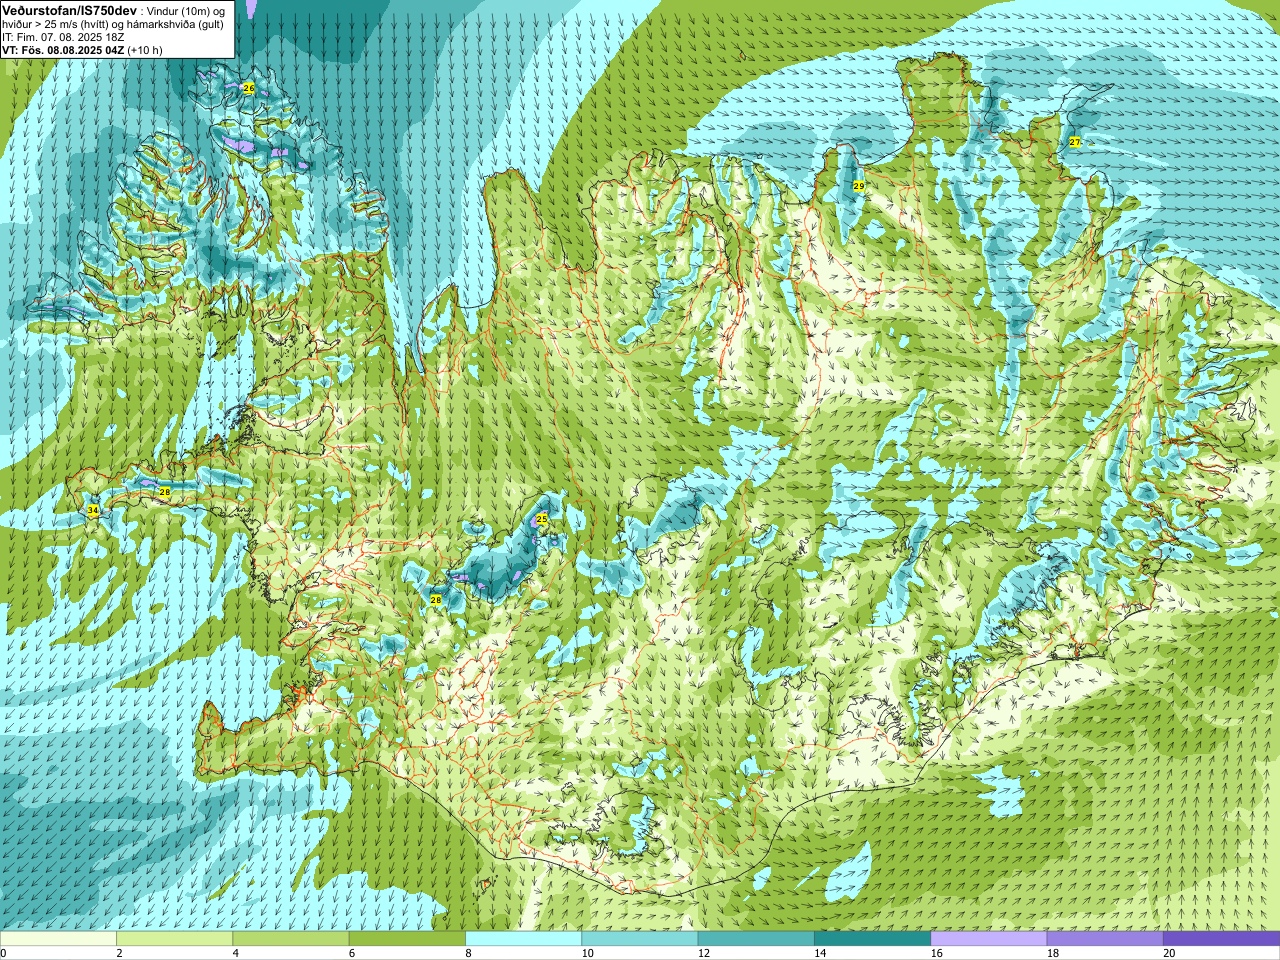1280x960 pixels.
Task: Click the 12–14 m/s teal legend swatch
Action: (756, 939)
